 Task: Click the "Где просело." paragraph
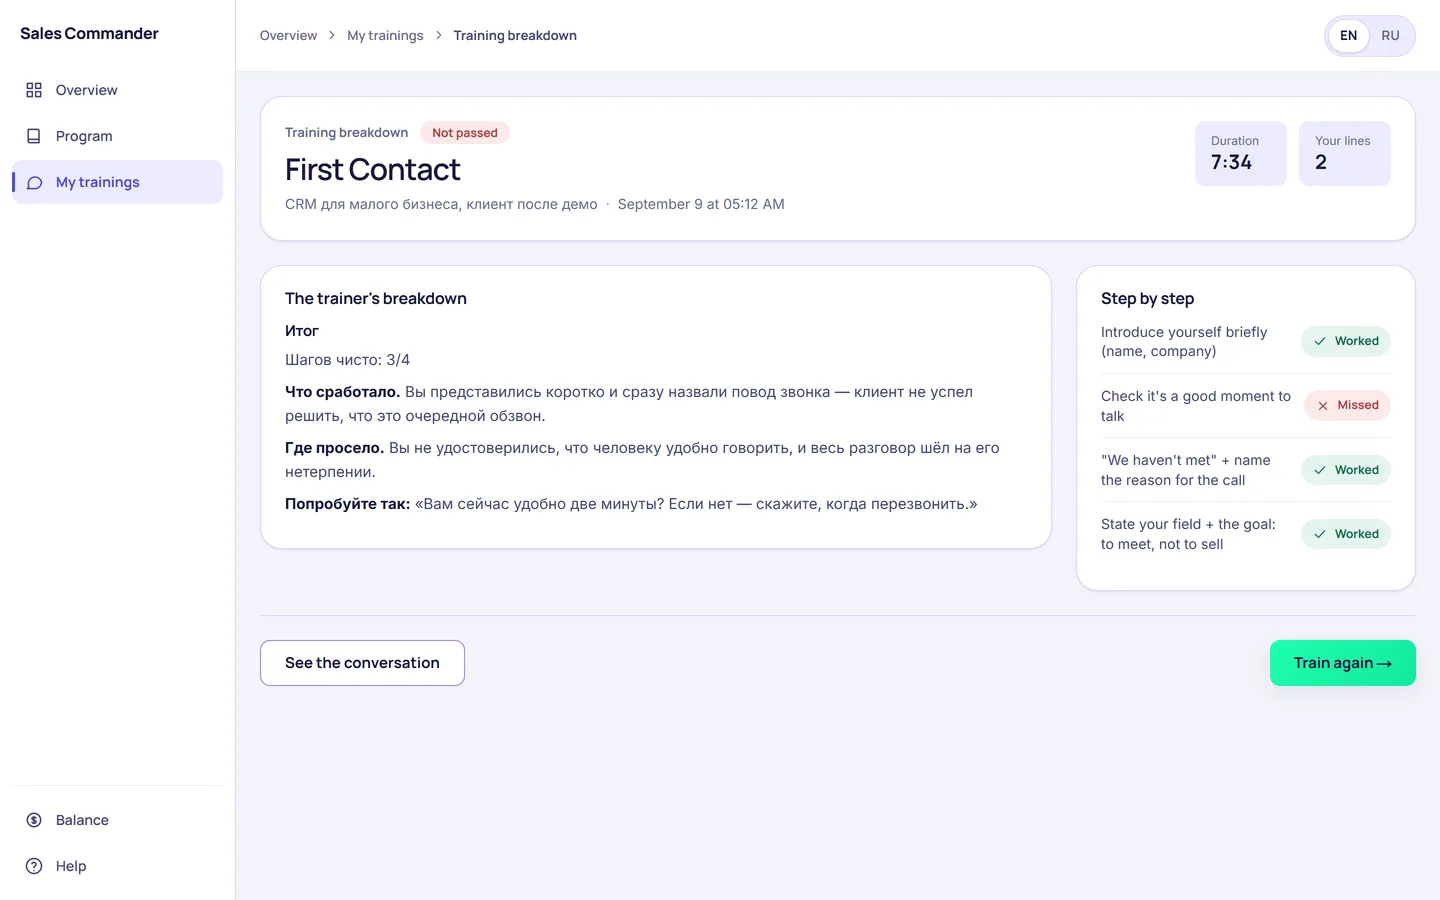point(642,460)
